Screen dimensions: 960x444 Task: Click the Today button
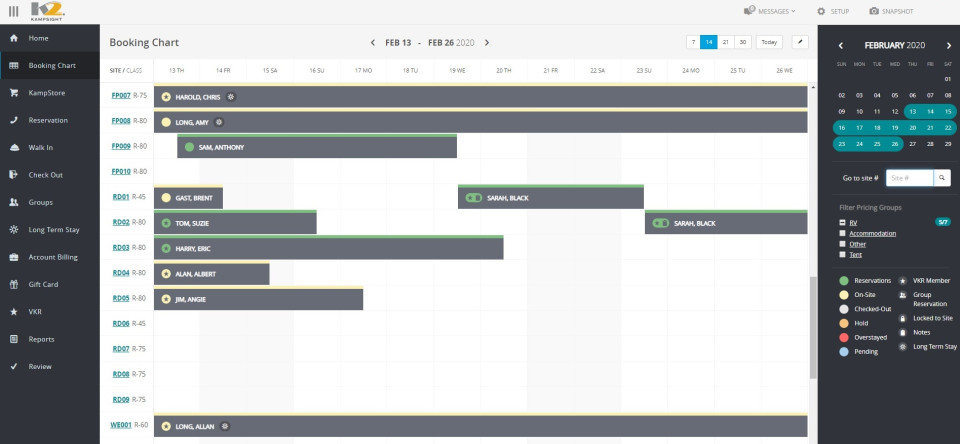click(769, 42)
